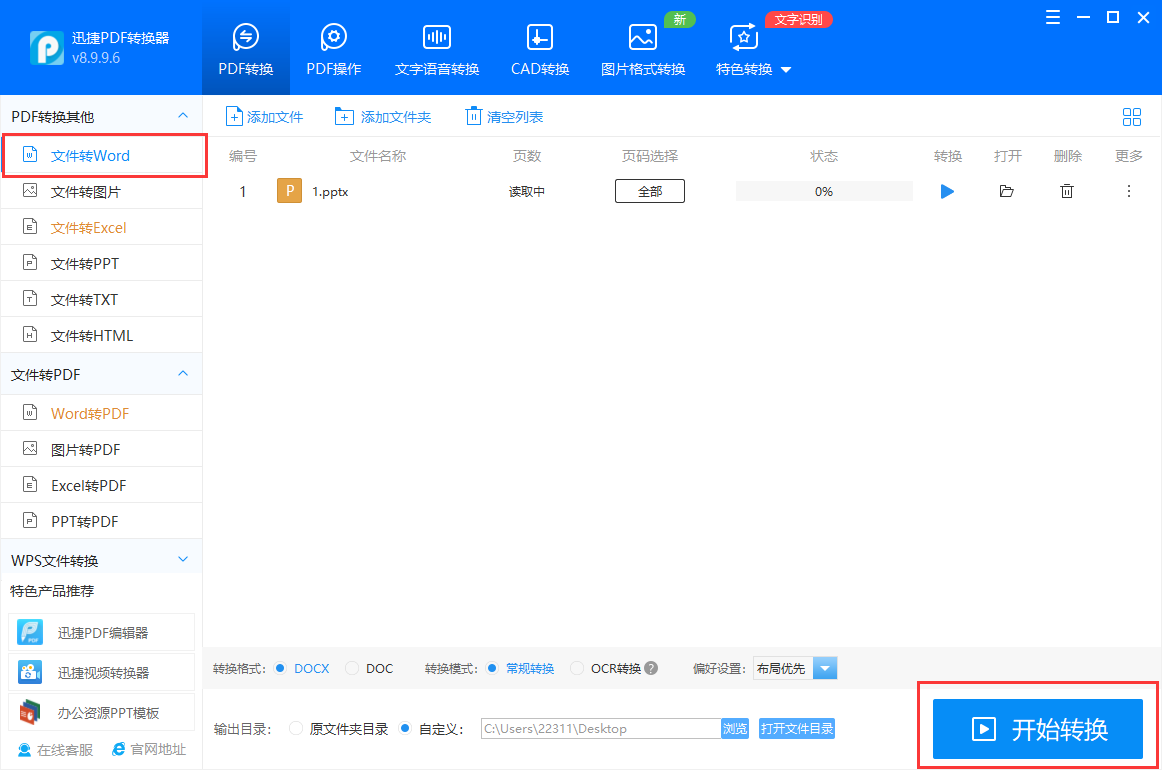The width and height of the screenshot is (1162, 770).
Task: Start converting the file using the play icon
Action: click(x=946, y=191)
